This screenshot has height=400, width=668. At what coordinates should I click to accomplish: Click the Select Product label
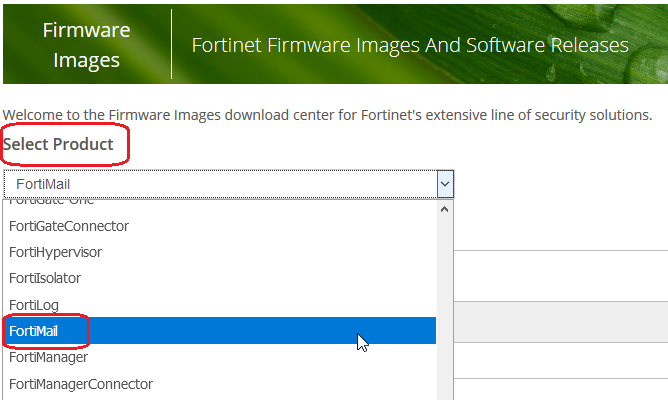58,145
